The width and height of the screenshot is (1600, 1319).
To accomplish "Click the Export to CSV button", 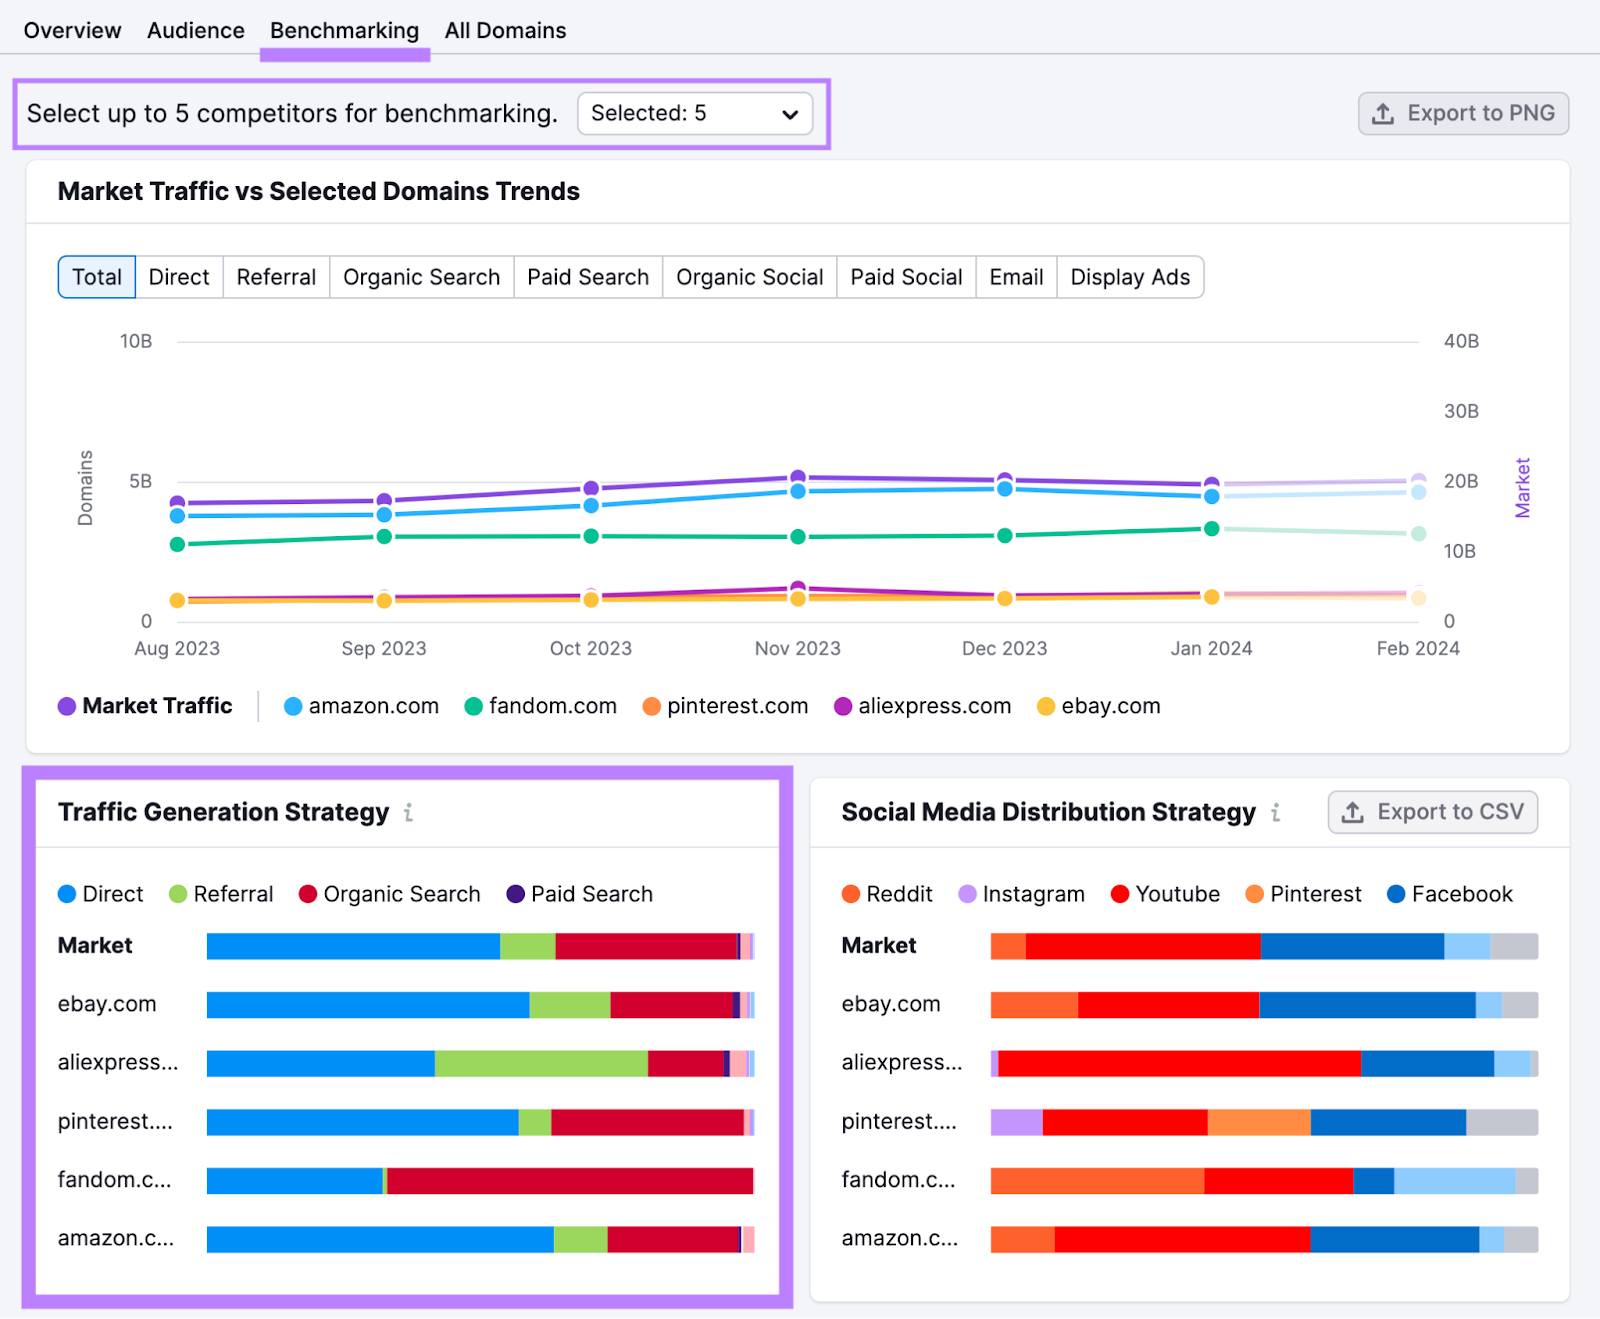I will coord(1432,812).
